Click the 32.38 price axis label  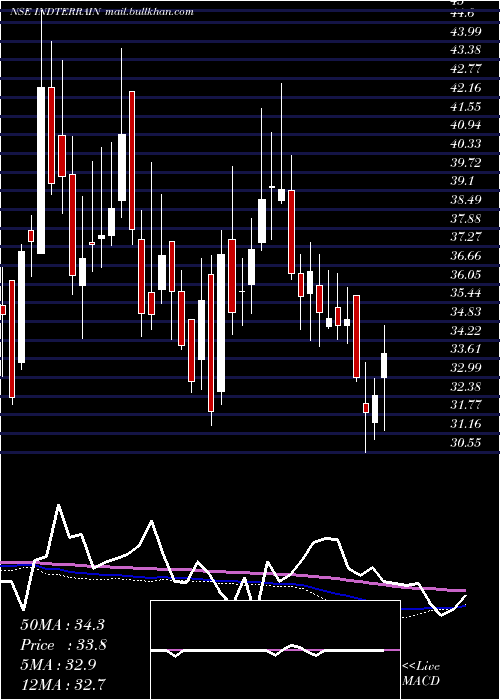[466, 387]
